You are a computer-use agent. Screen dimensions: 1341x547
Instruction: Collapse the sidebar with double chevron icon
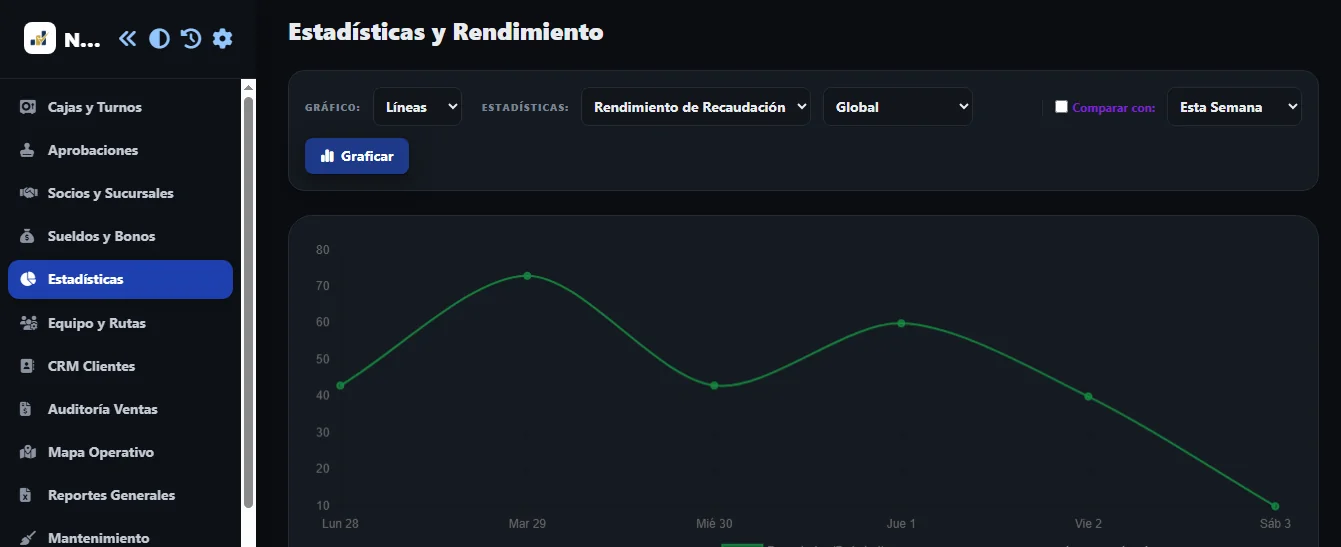(x=127, y=39)
